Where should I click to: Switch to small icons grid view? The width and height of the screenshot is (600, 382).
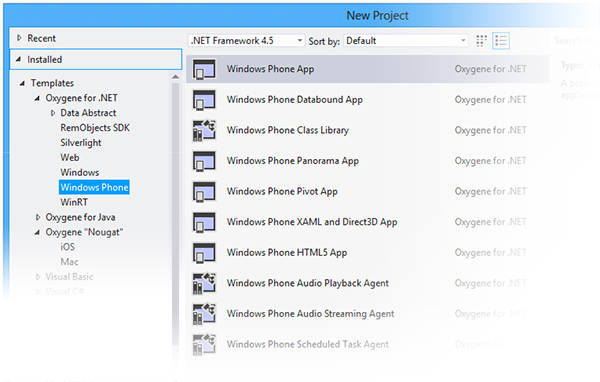pyautogui.click(x=481, y=41)
